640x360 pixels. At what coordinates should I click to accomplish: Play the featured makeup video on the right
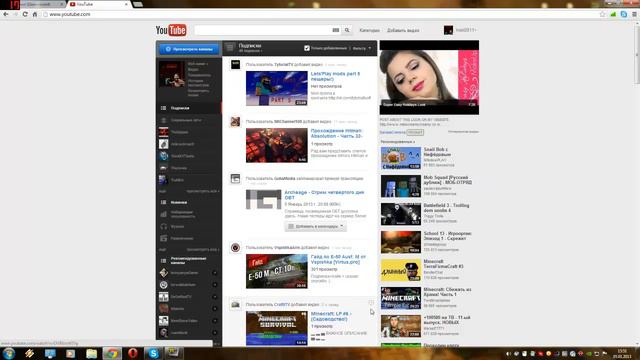click(x=429, y=78)
